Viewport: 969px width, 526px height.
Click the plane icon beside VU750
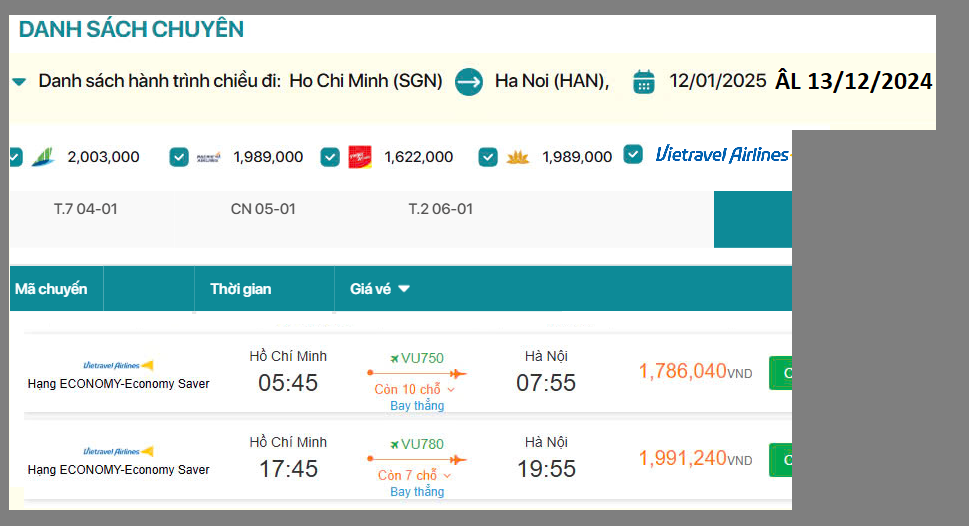click(394, 358)
